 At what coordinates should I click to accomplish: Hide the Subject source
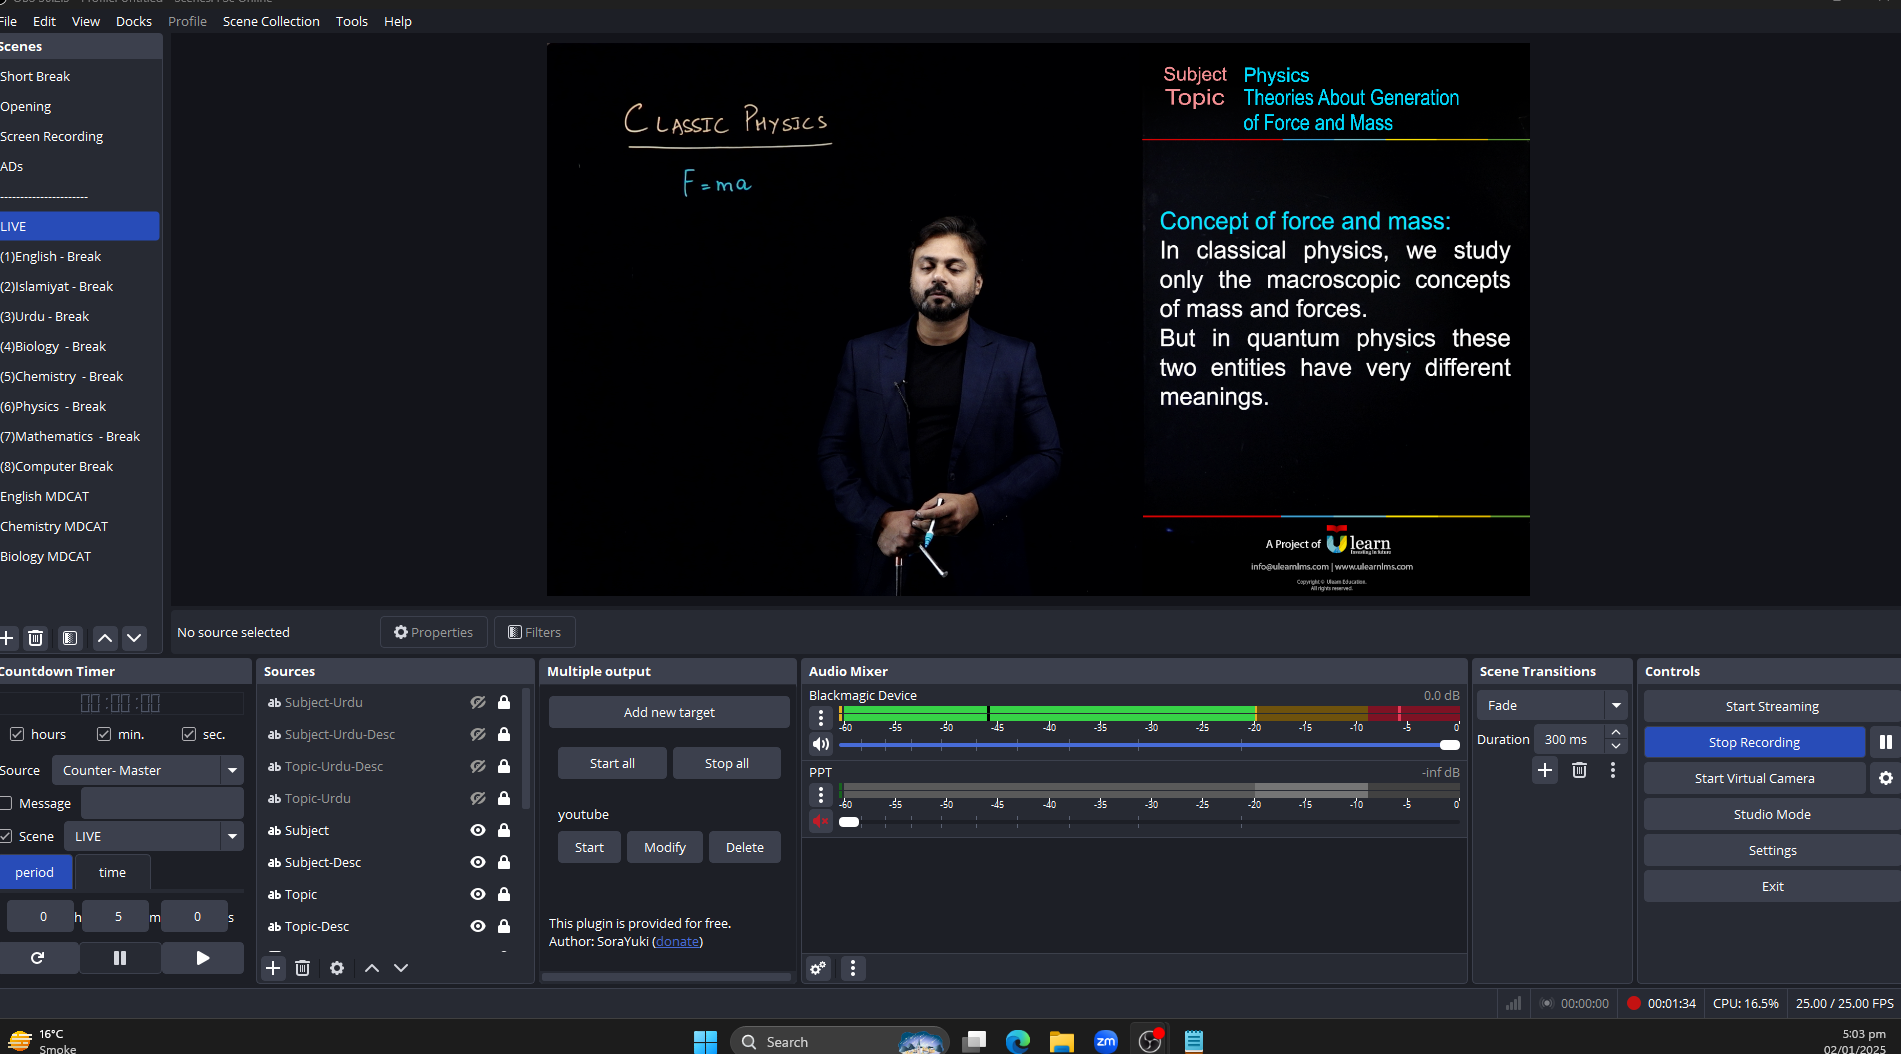[478, 830]
